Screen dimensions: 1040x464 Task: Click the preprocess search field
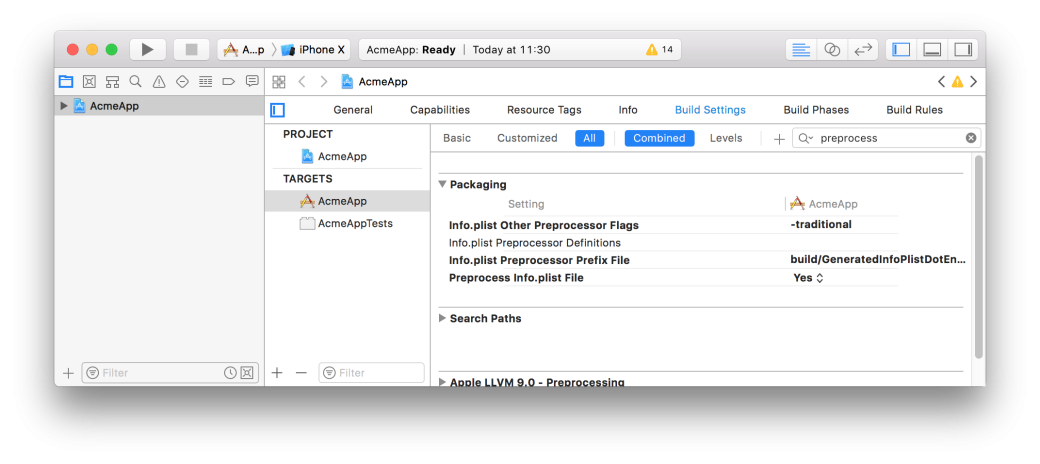click(x=886, y=138)
